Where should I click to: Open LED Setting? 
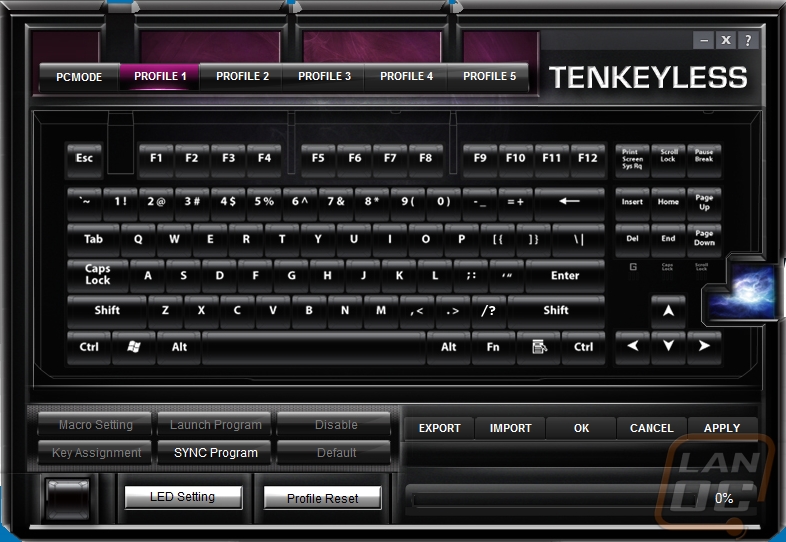click(x=183, y=497)
